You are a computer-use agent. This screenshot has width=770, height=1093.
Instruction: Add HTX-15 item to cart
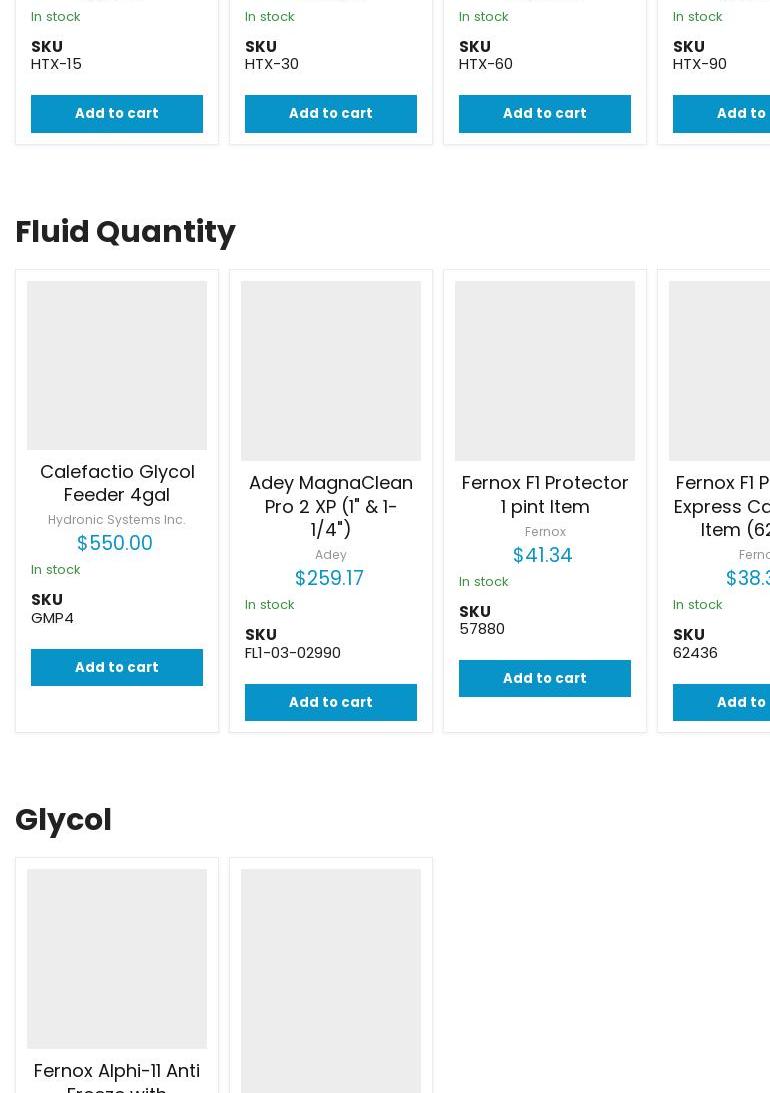click(x=117, y=113)
